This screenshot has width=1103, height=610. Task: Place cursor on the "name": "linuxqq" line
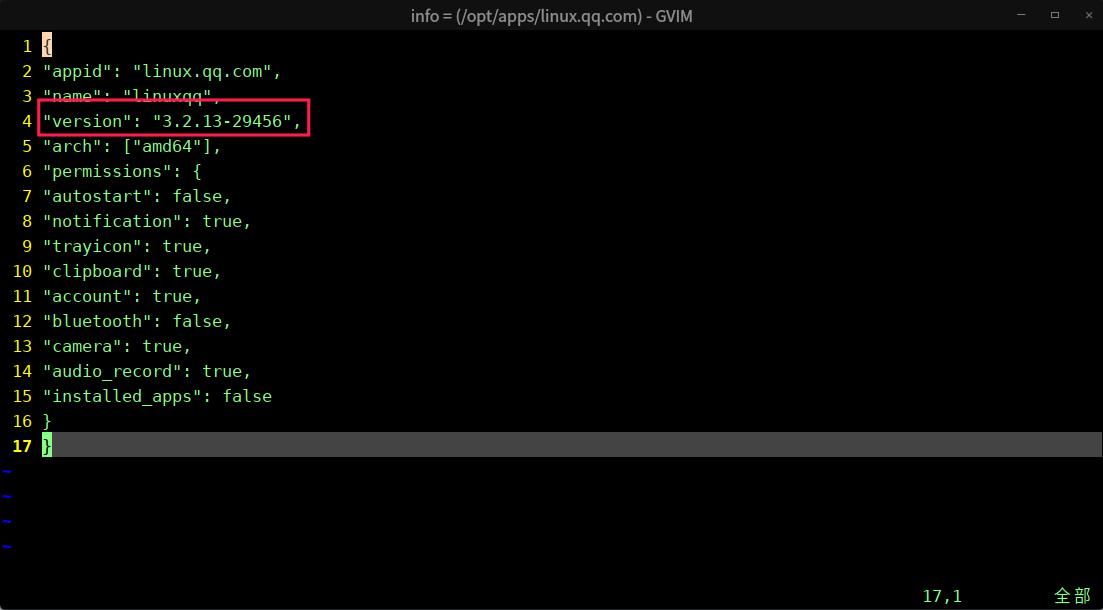click(x=132, y=96)
